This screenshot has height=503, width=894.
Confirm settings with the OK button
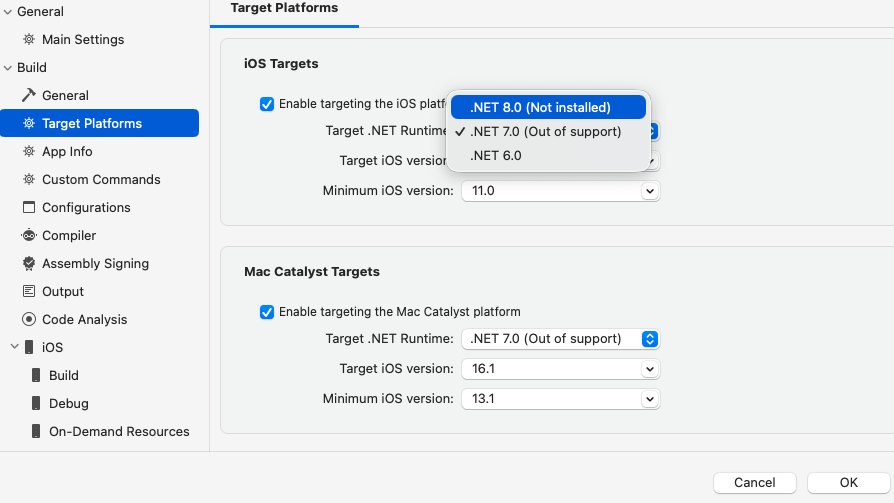[848, 483]
